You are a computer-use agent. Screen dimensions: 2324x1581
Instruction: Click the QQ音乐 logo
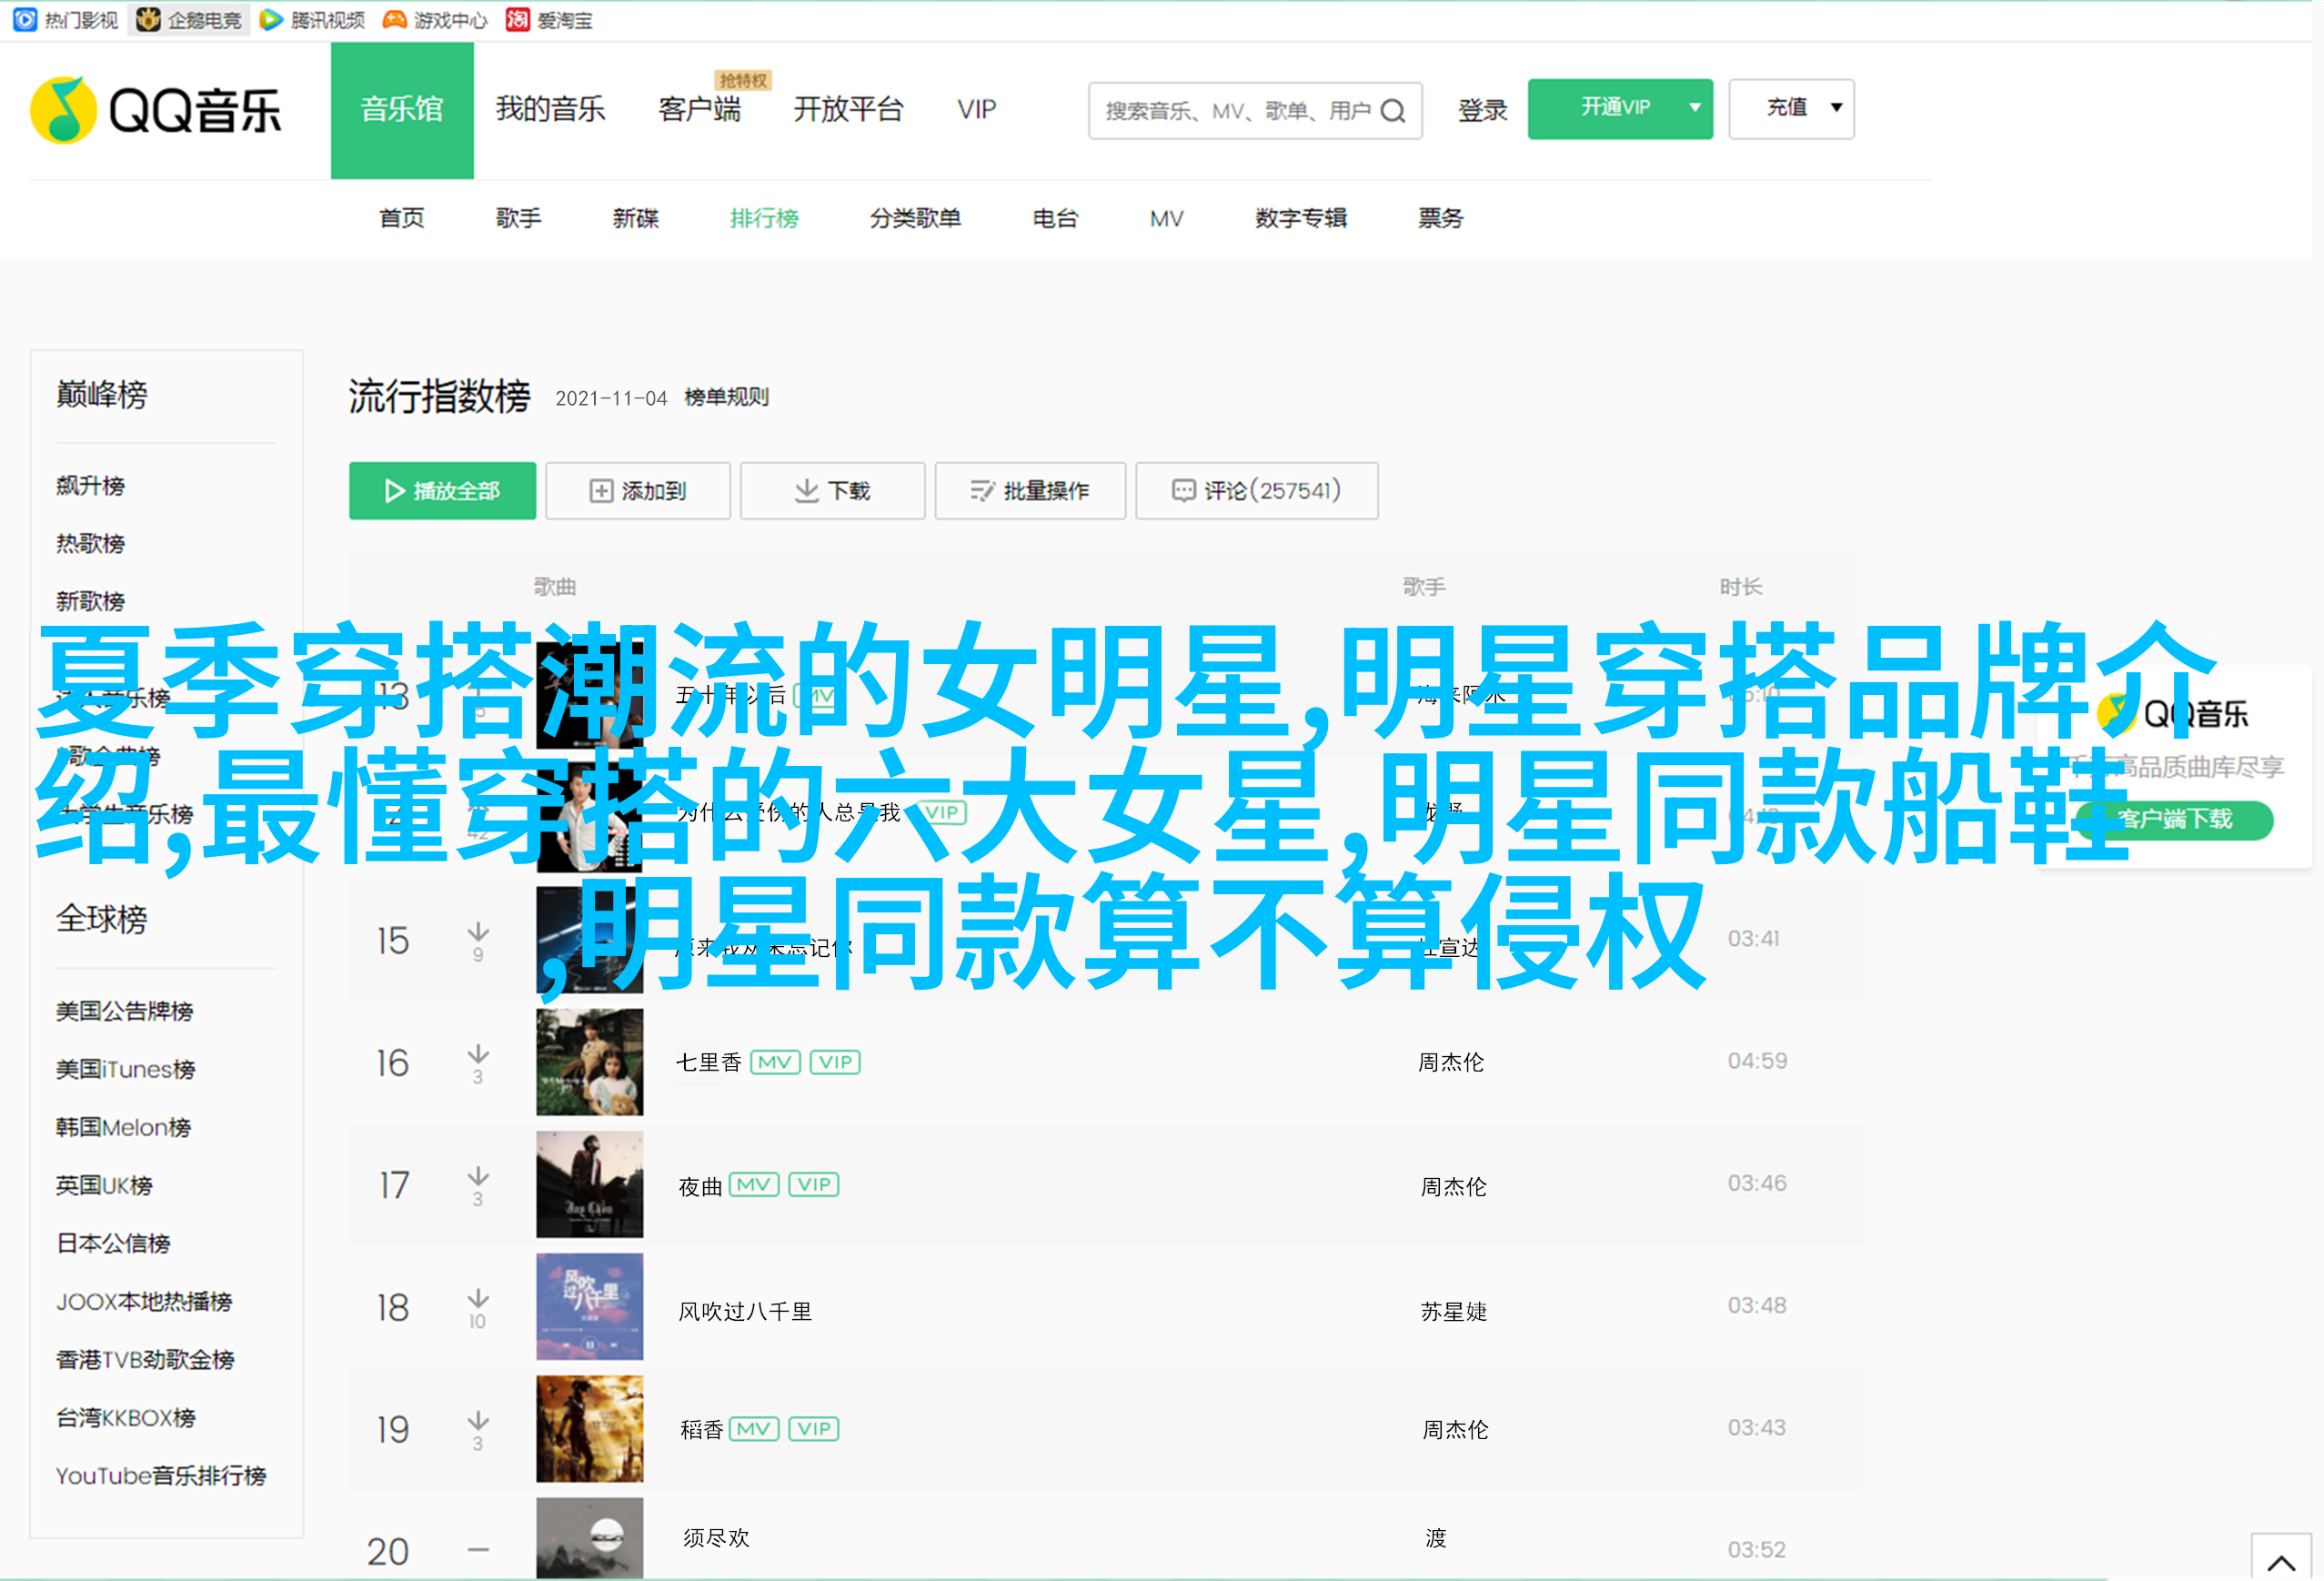[155, 110]
